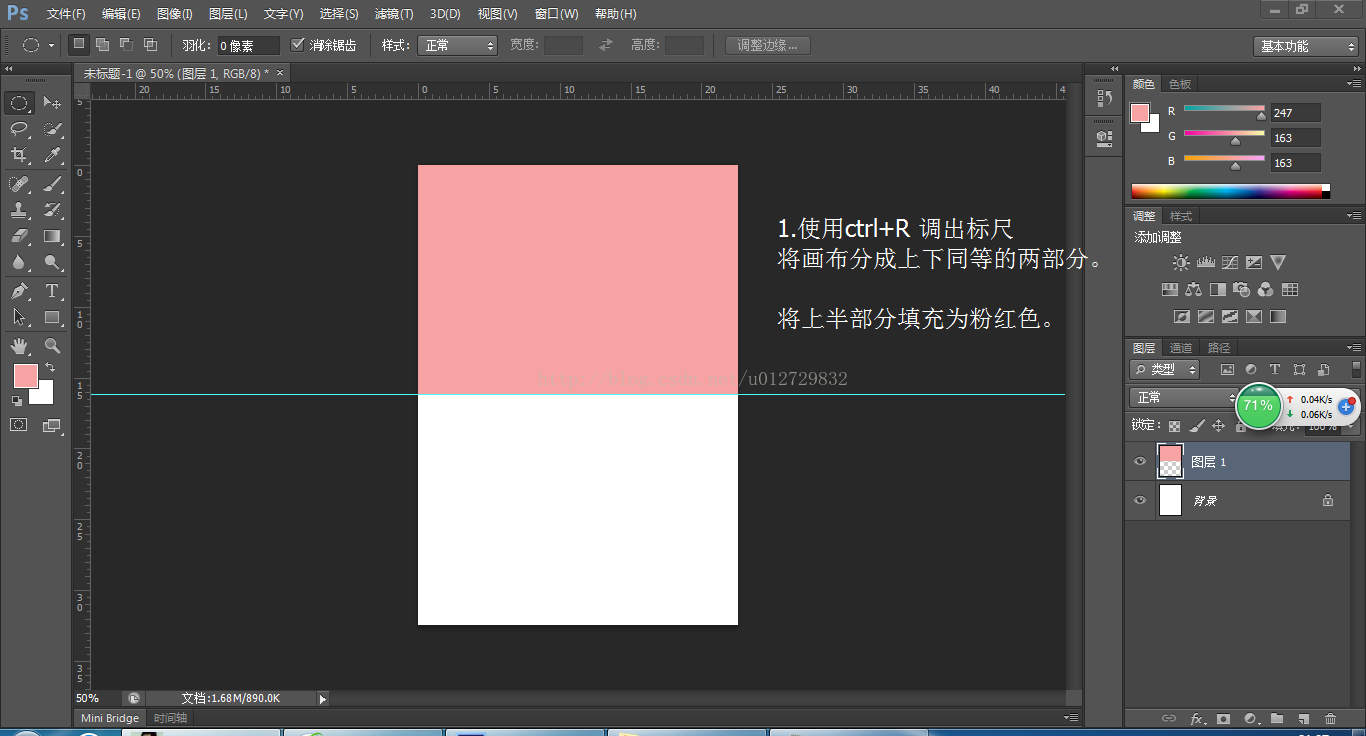Open the 样式 (style) dropdown
This screenshot has width=1366, height=736.
pos(458,45)
